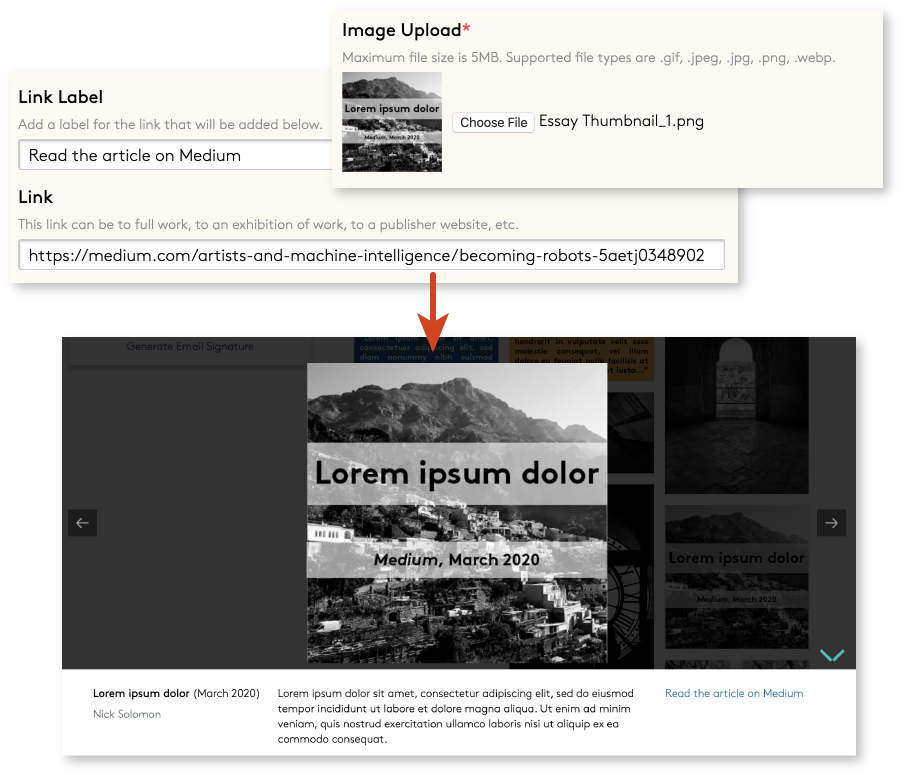Click the Medium, March 2020 caption overlay
Screen dimensions: 903x776
455,559
